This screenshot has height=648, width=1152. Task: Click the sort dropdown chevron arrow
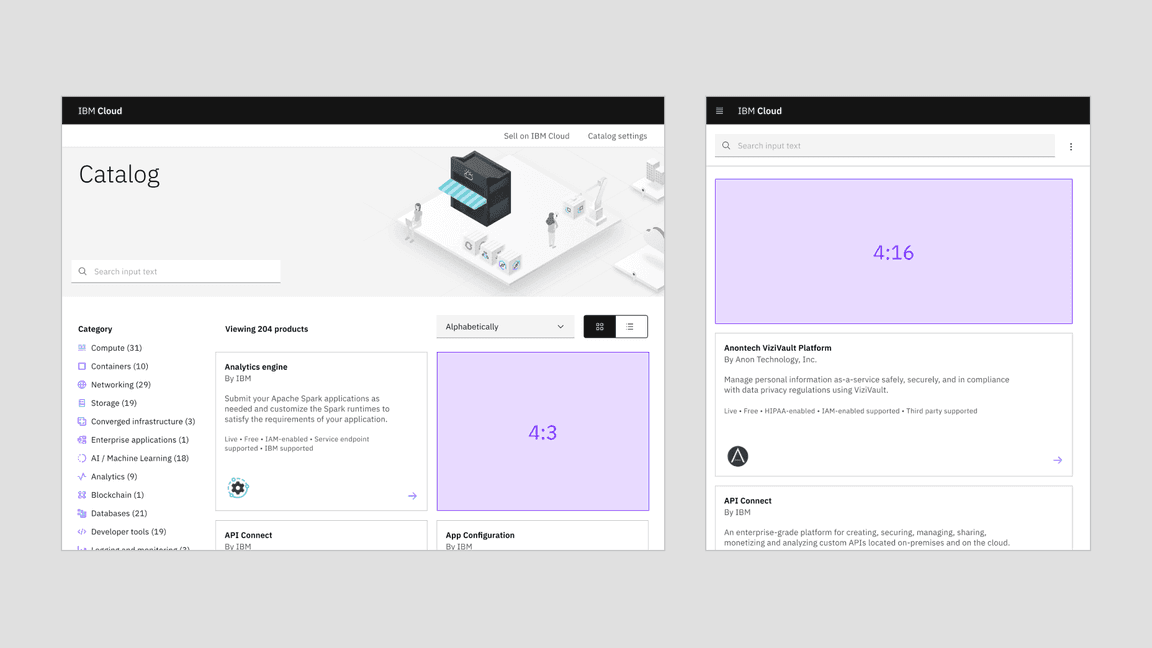pos(560,326)
